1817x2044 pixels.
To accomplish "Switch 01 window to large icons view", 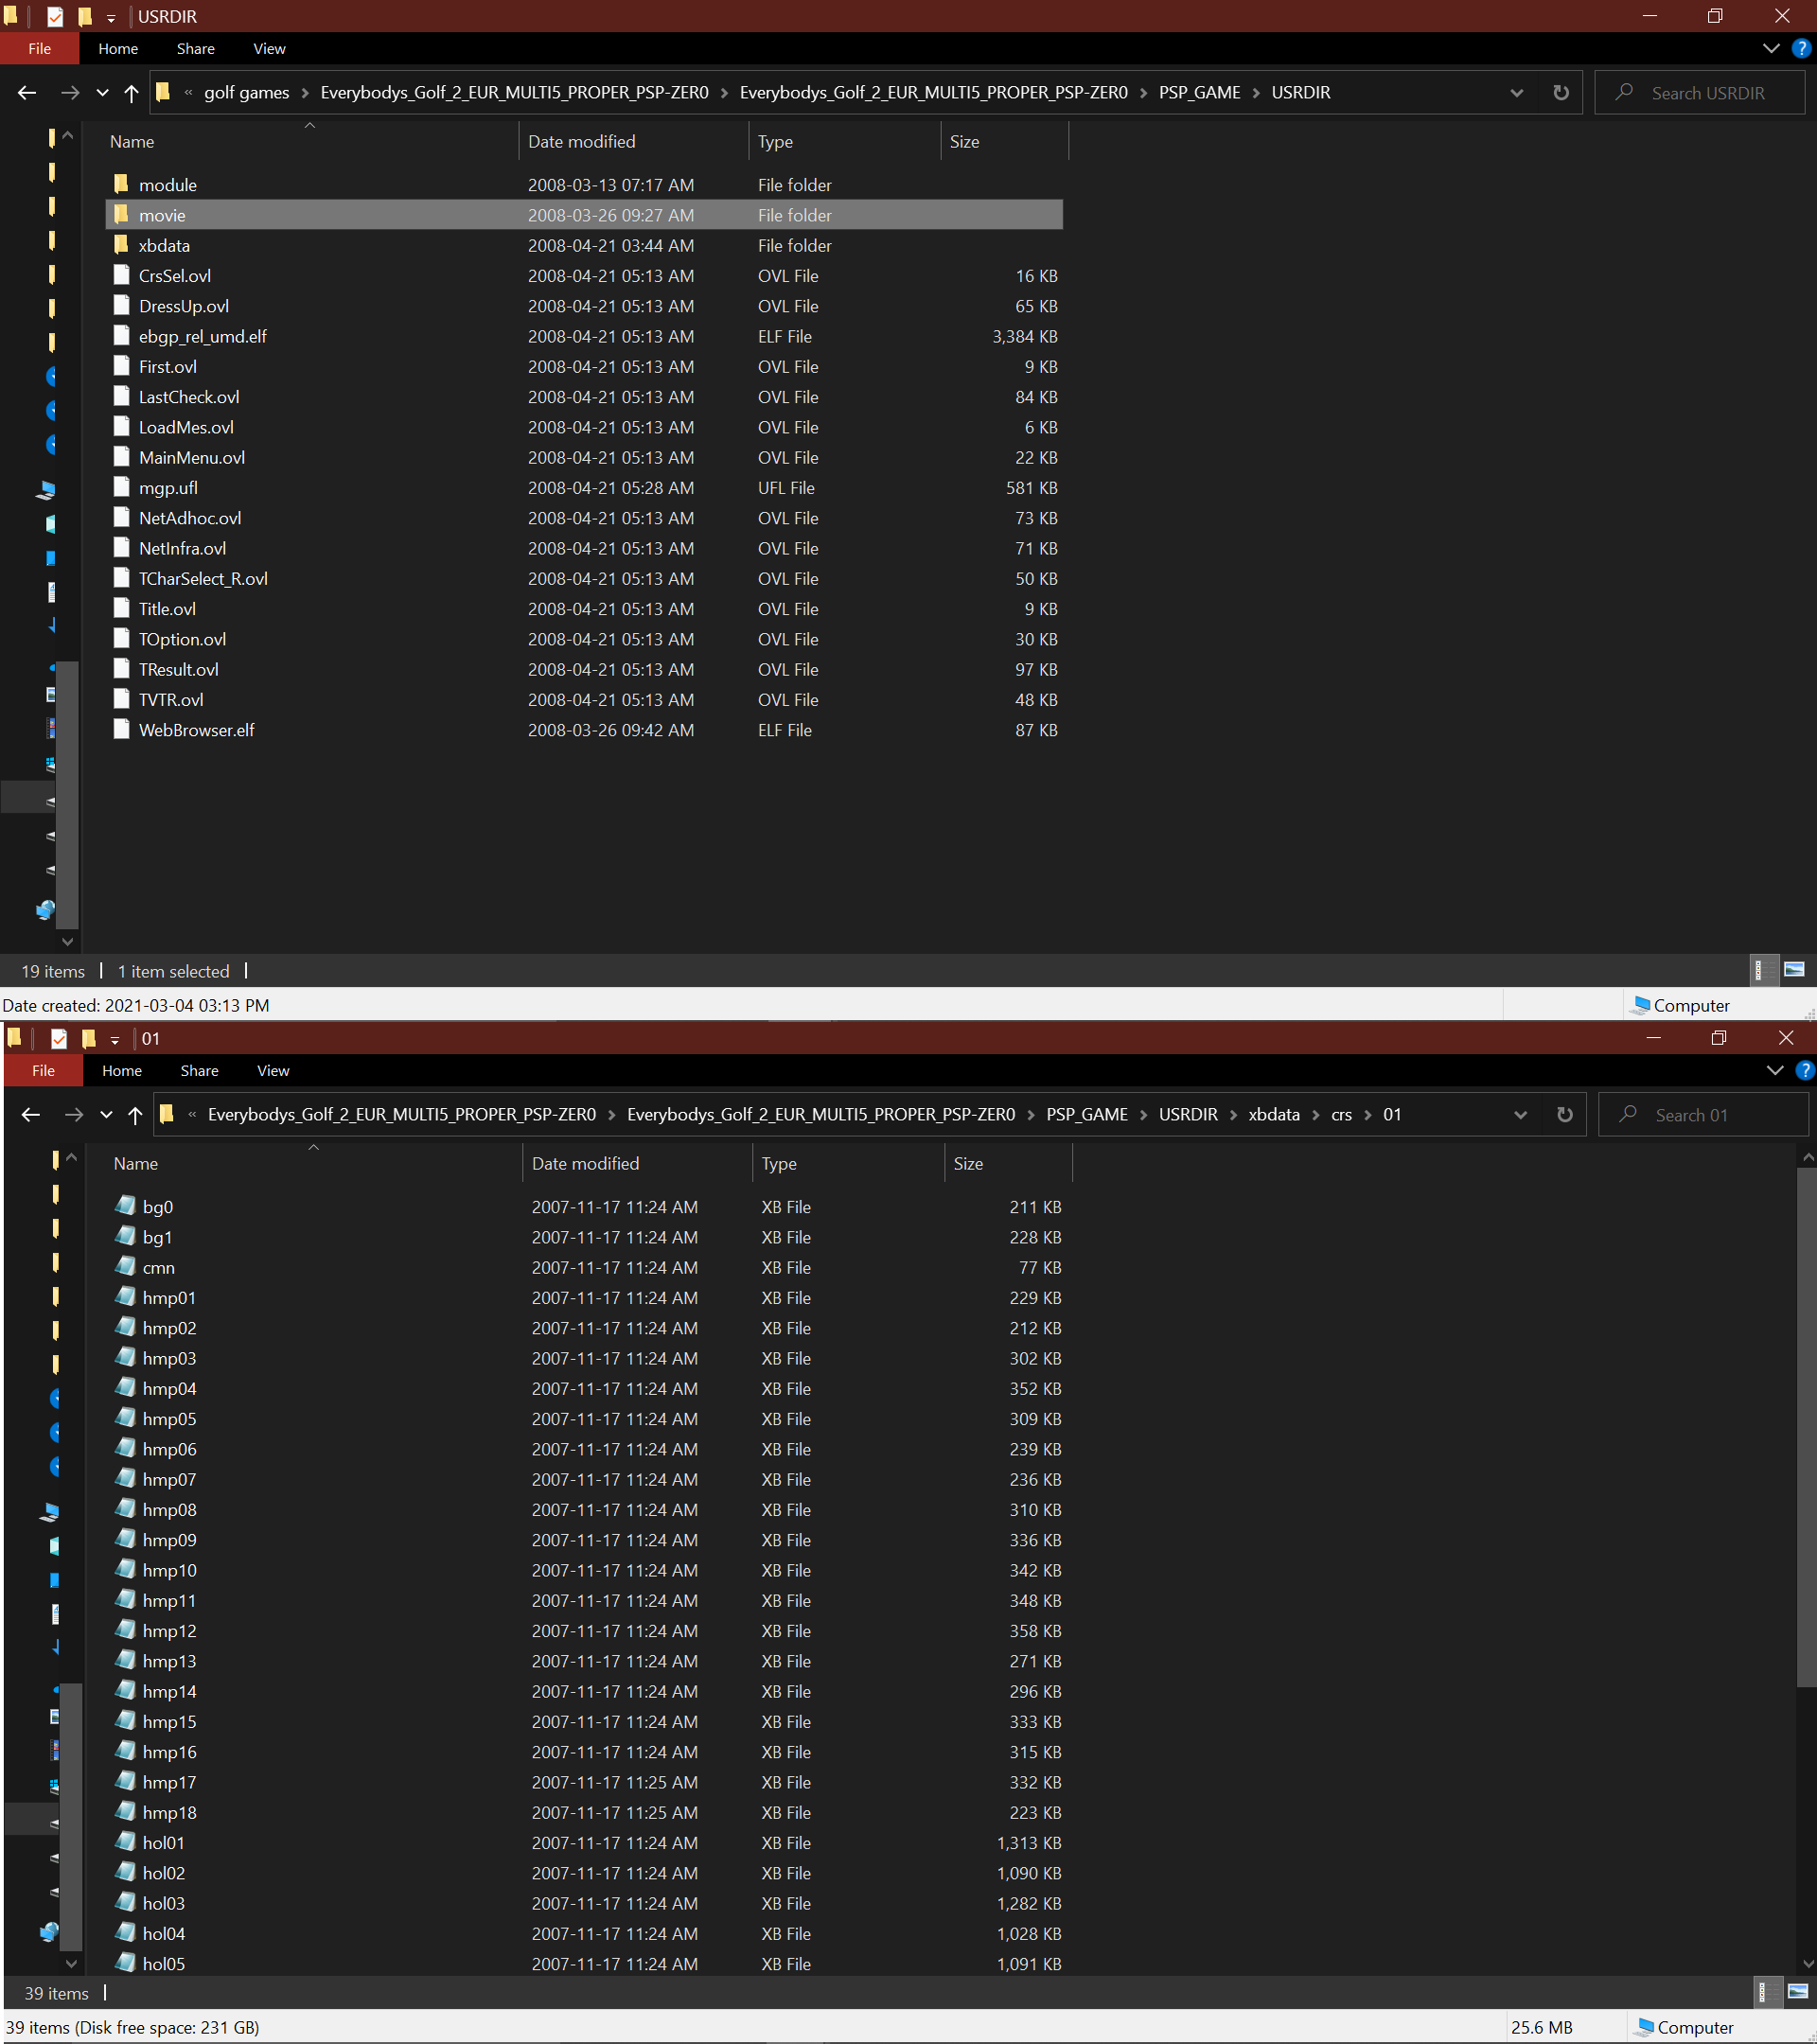I will (1798, 1991).
